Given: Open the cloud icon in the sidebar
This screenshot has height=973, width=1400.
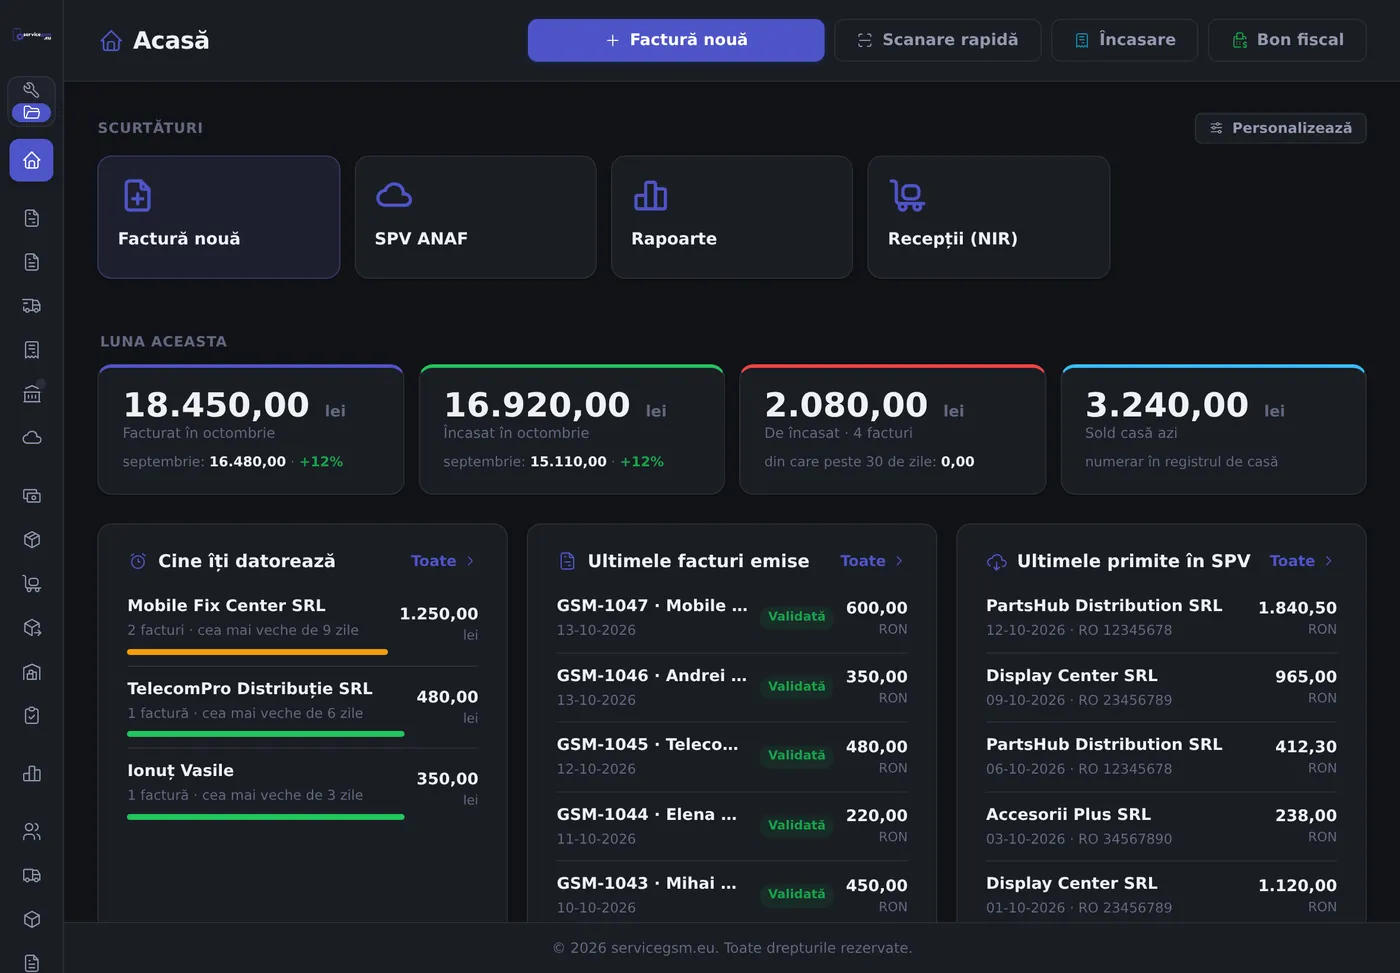Looking at the screenshot, I should pyautogui.click(x=31, y=438).
